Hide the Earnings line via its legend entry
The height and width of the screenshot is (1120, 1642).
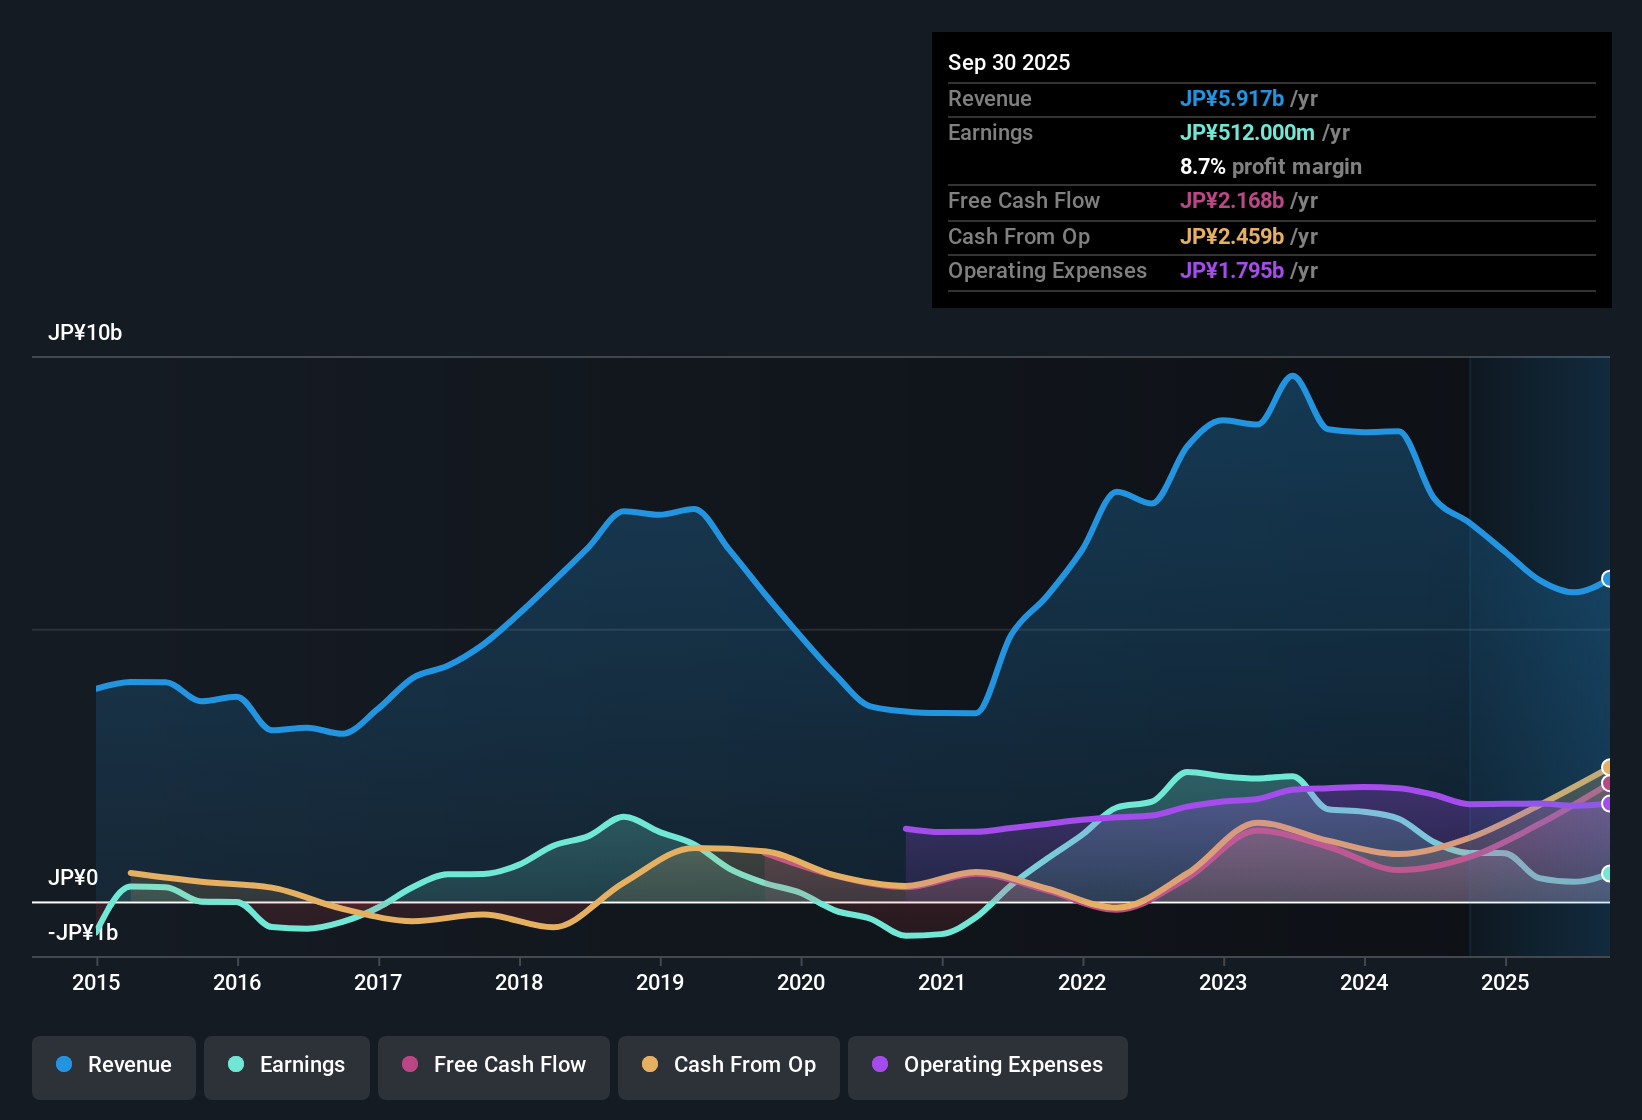pos(287,1066)
